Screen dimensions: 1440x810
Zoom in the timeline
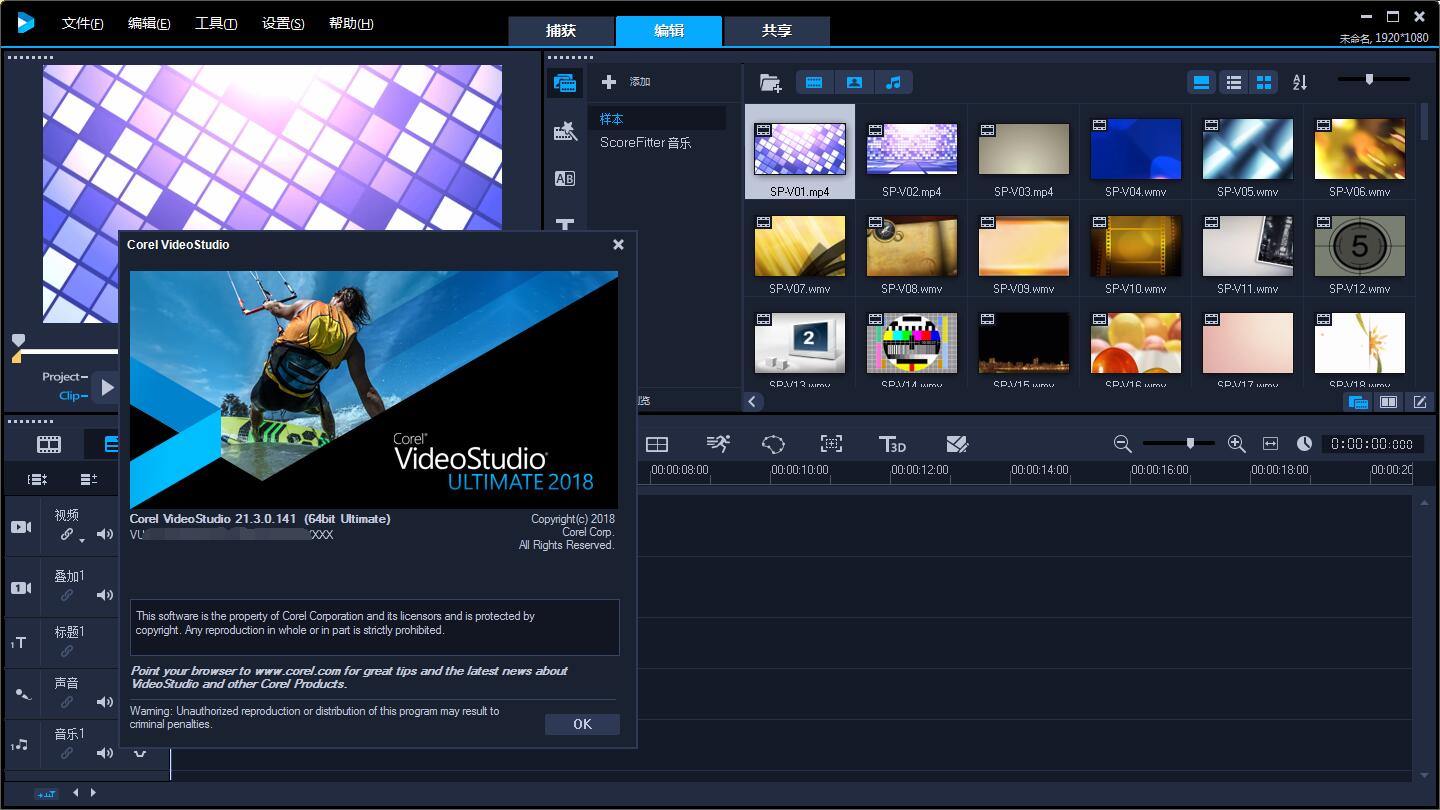[1236, 444]
